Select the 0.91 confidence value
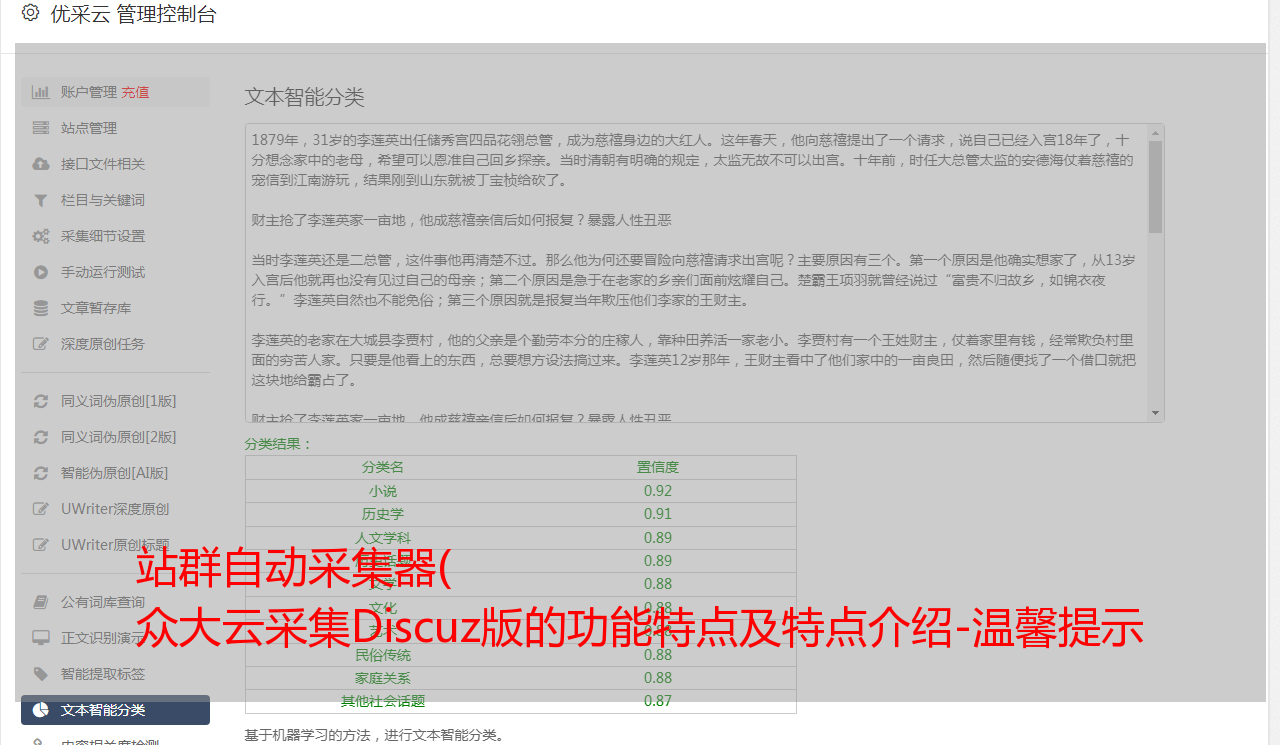This screenshot has width=1280, height=745. [658, 514]
